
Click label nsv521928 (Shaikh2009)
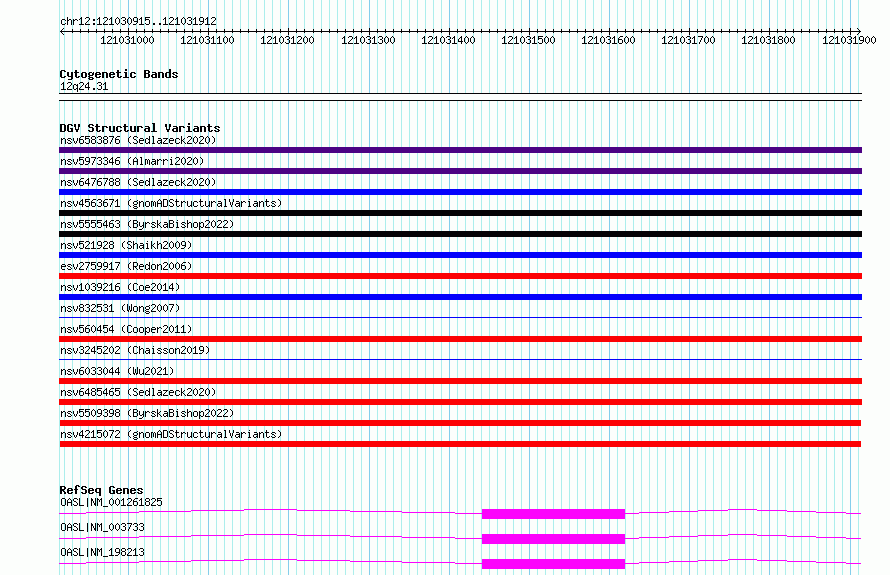126,245
